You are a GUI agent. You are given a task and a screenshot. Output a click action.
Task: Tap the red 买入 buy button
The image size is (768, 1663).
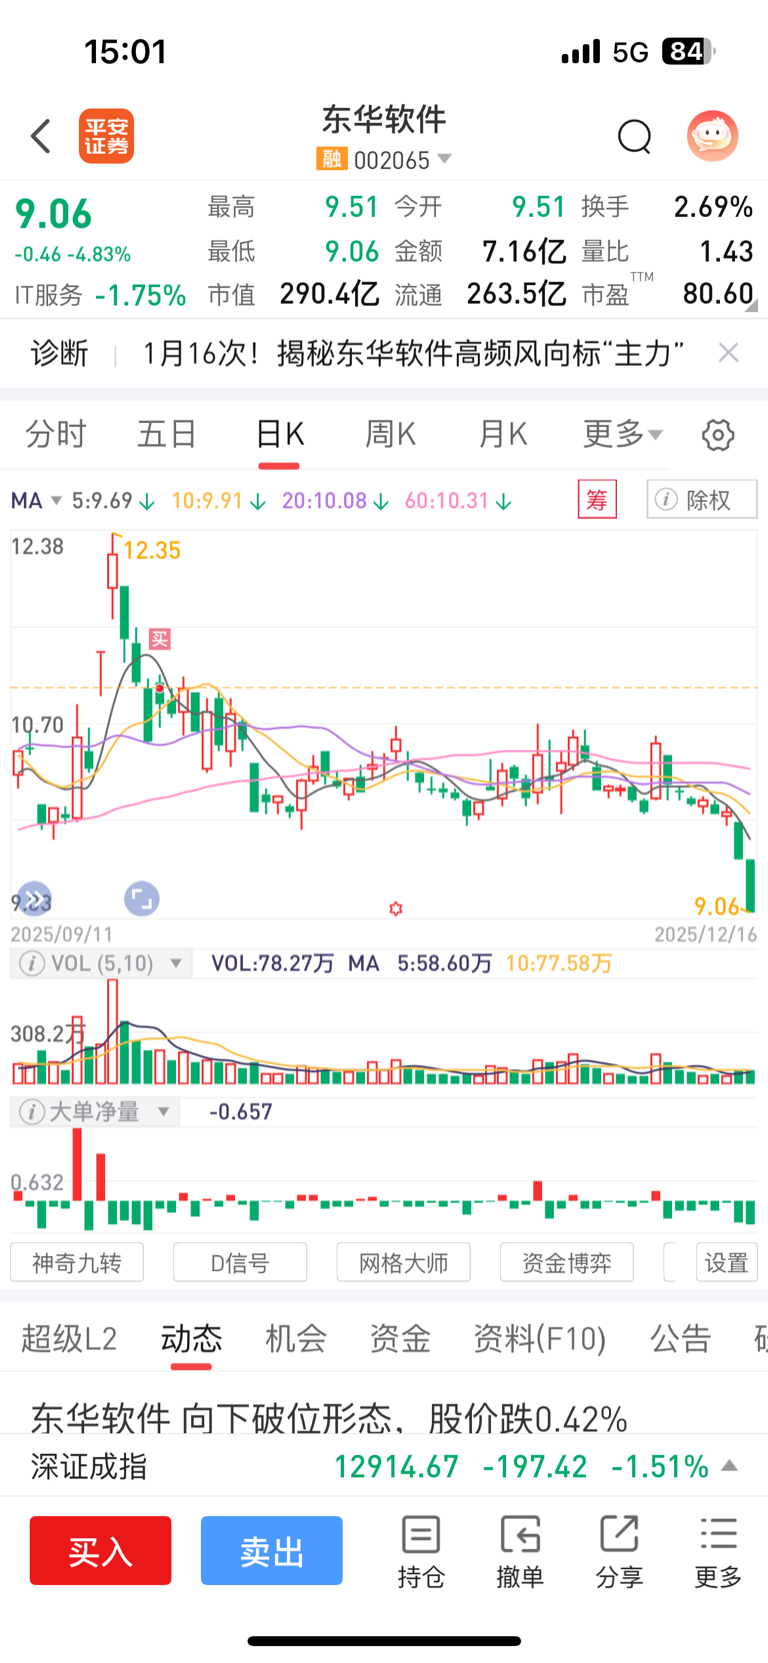point(100,1551)
